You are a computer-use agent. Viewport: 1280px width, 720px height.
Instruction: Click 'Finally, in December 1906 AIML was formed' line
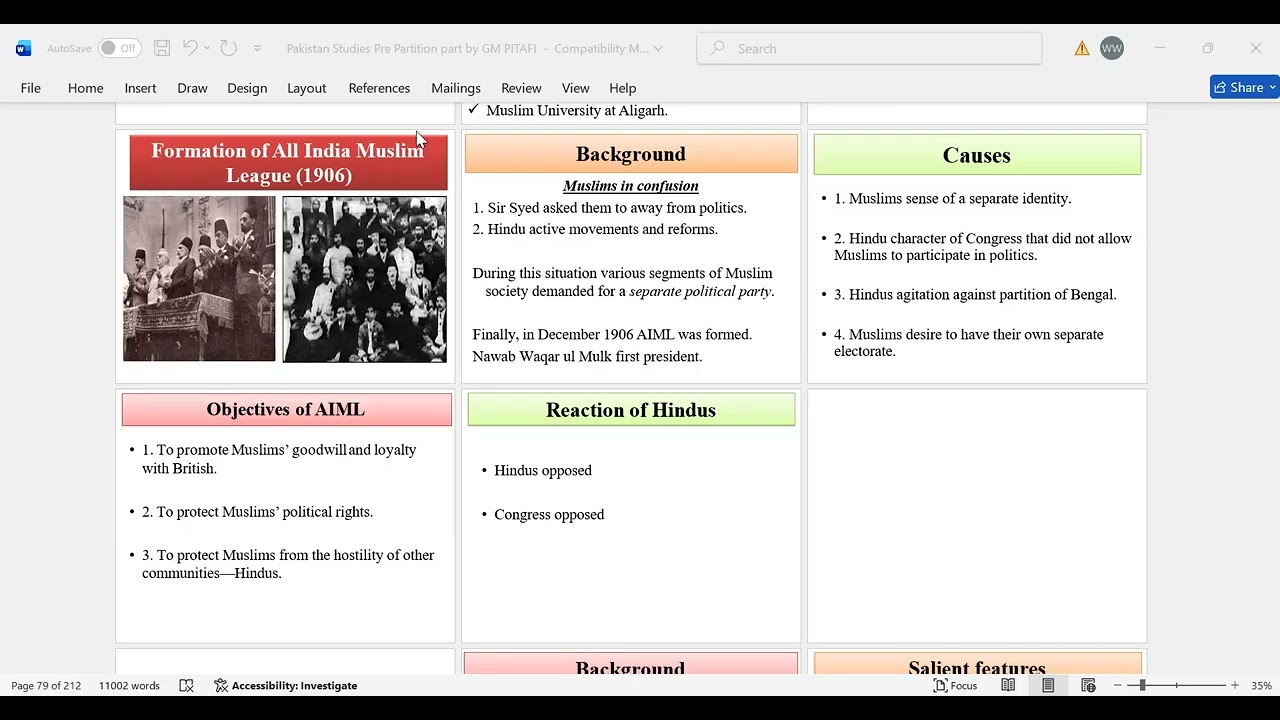pos(612,334)
